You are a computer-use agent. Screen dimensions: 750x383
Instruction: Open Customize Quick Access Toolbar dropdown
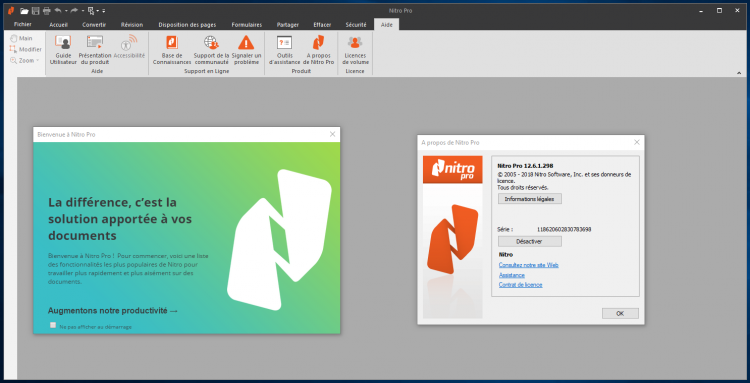104,11
